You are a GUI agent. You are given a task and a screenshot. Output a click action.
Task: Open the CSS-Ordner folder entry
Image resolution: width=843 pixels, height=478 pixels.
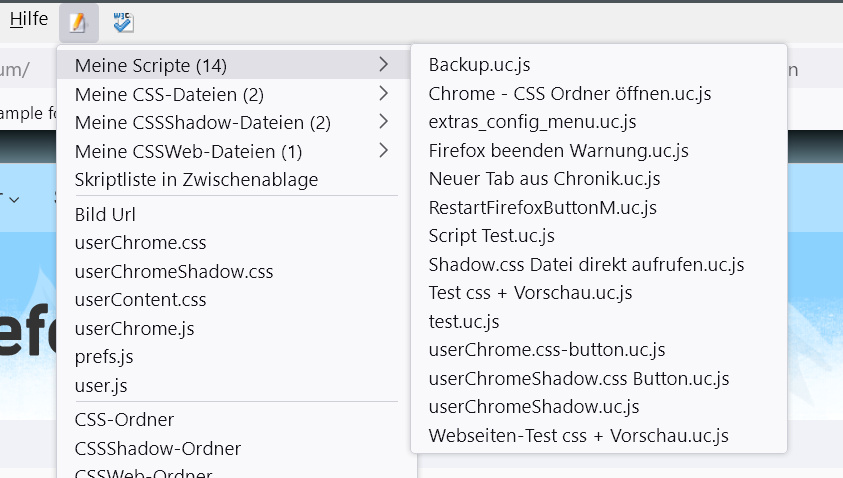point(124,420)
